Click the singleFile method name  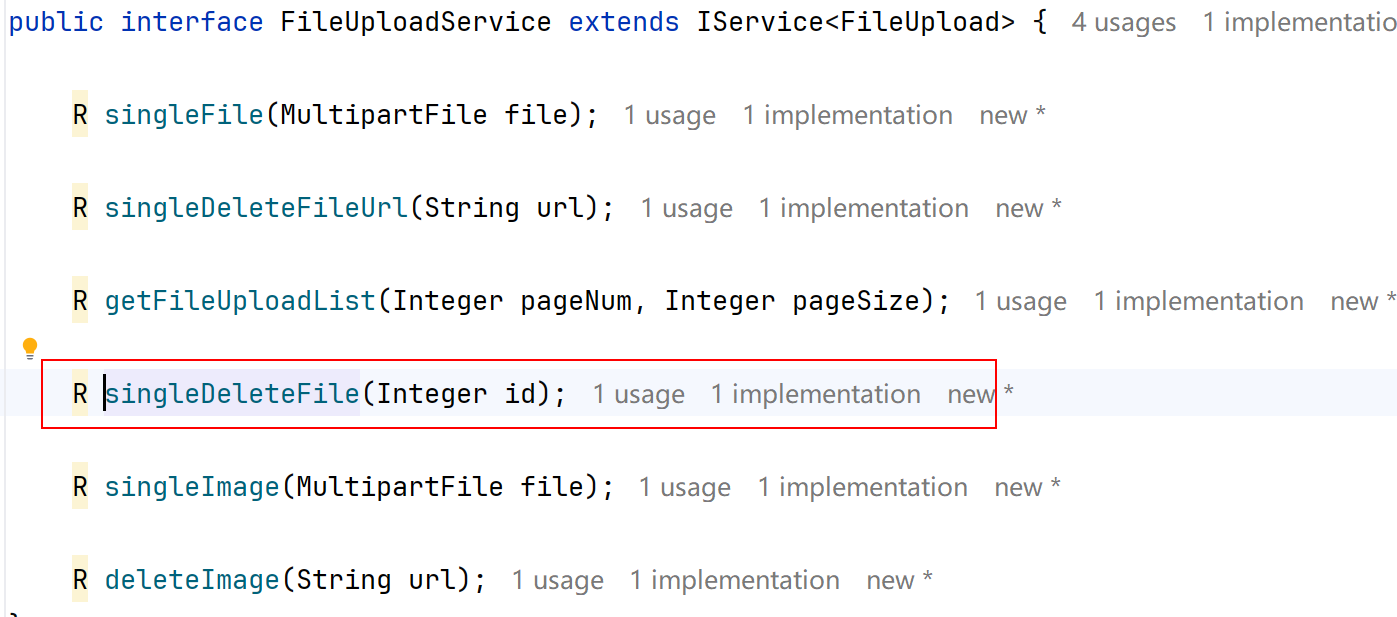(x=184, y=115)
